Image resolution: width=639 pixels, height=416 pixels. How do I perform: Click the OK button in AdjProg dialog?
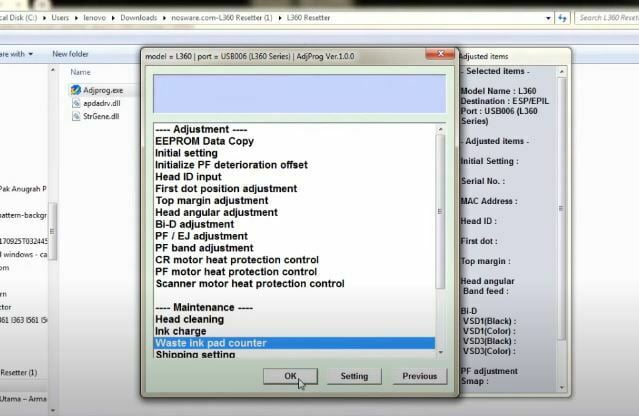coord(290,376)
